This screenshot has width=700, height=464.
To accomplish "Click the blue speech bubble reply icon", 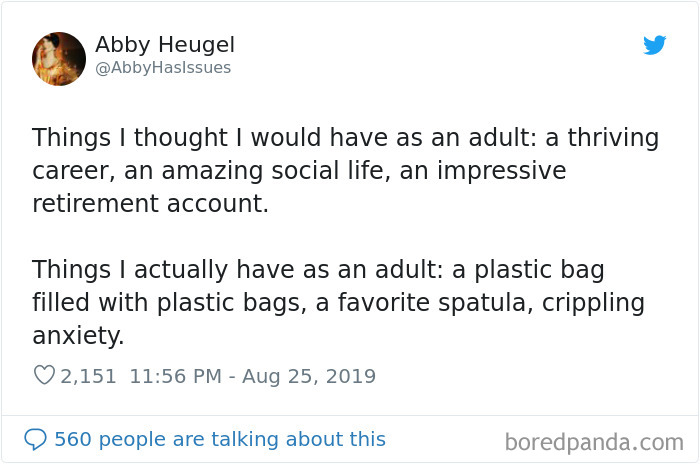I will 35,439.
